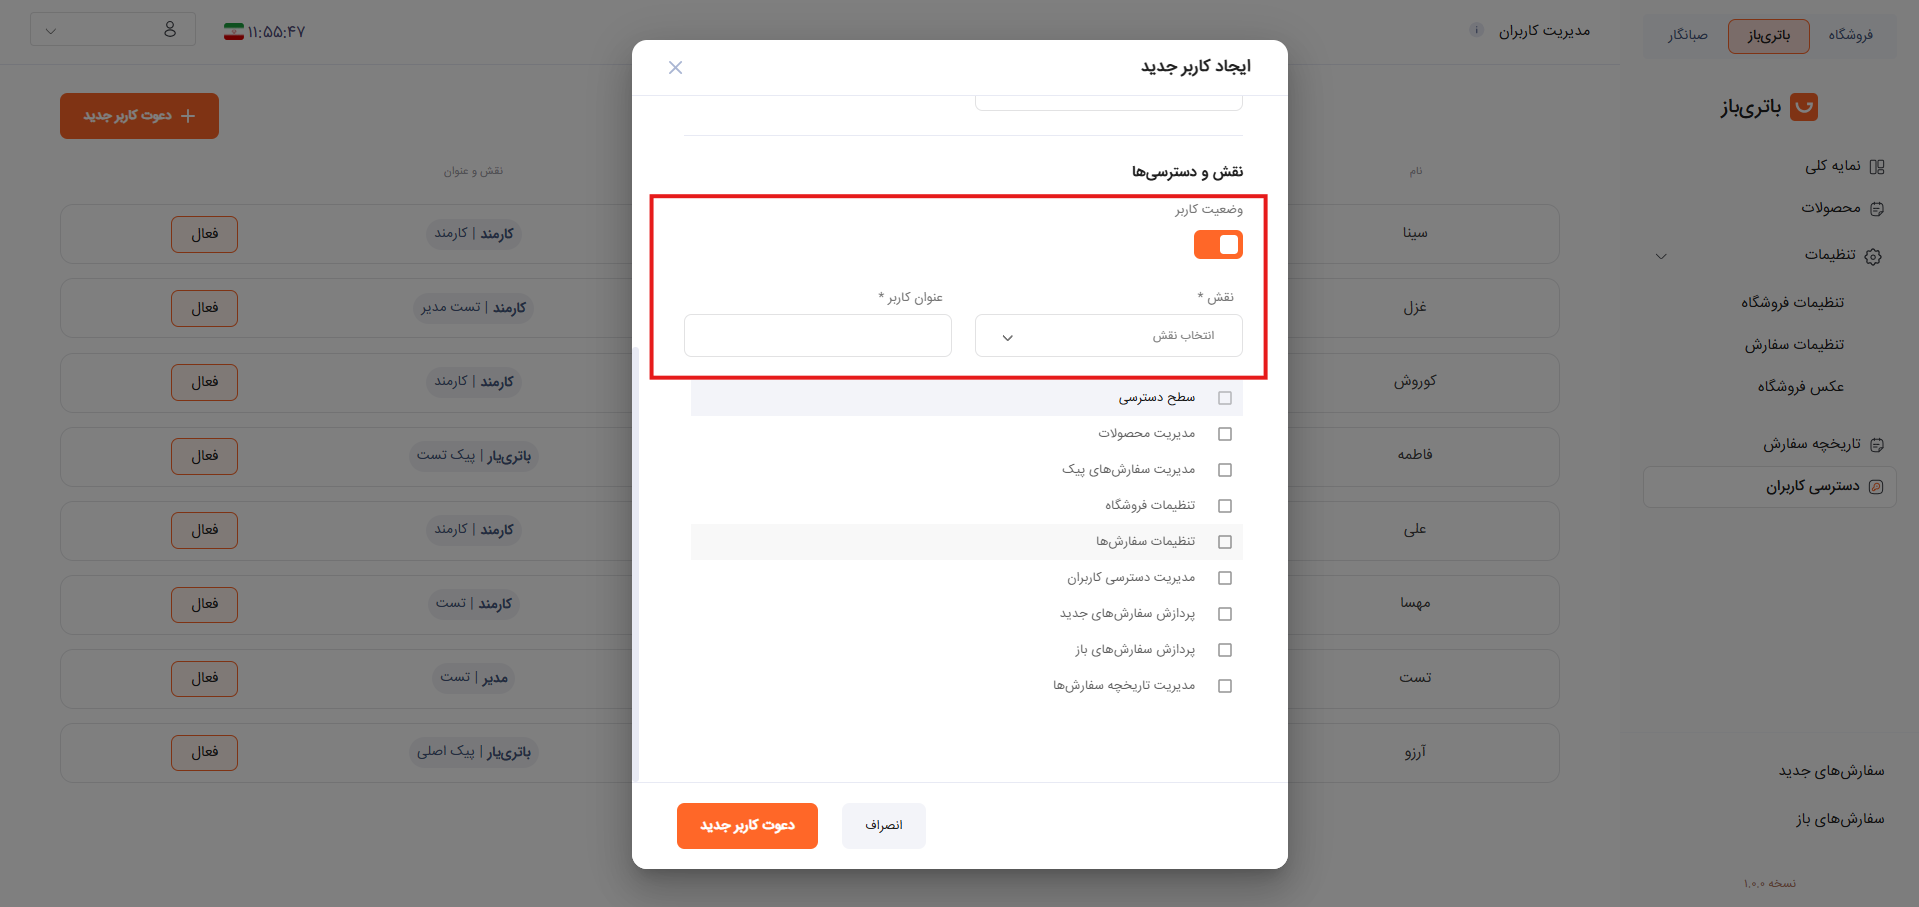This screenshot has width=1919, height=907.
Task: Click the user profile icon at top
Action: (x=170, y=30)
